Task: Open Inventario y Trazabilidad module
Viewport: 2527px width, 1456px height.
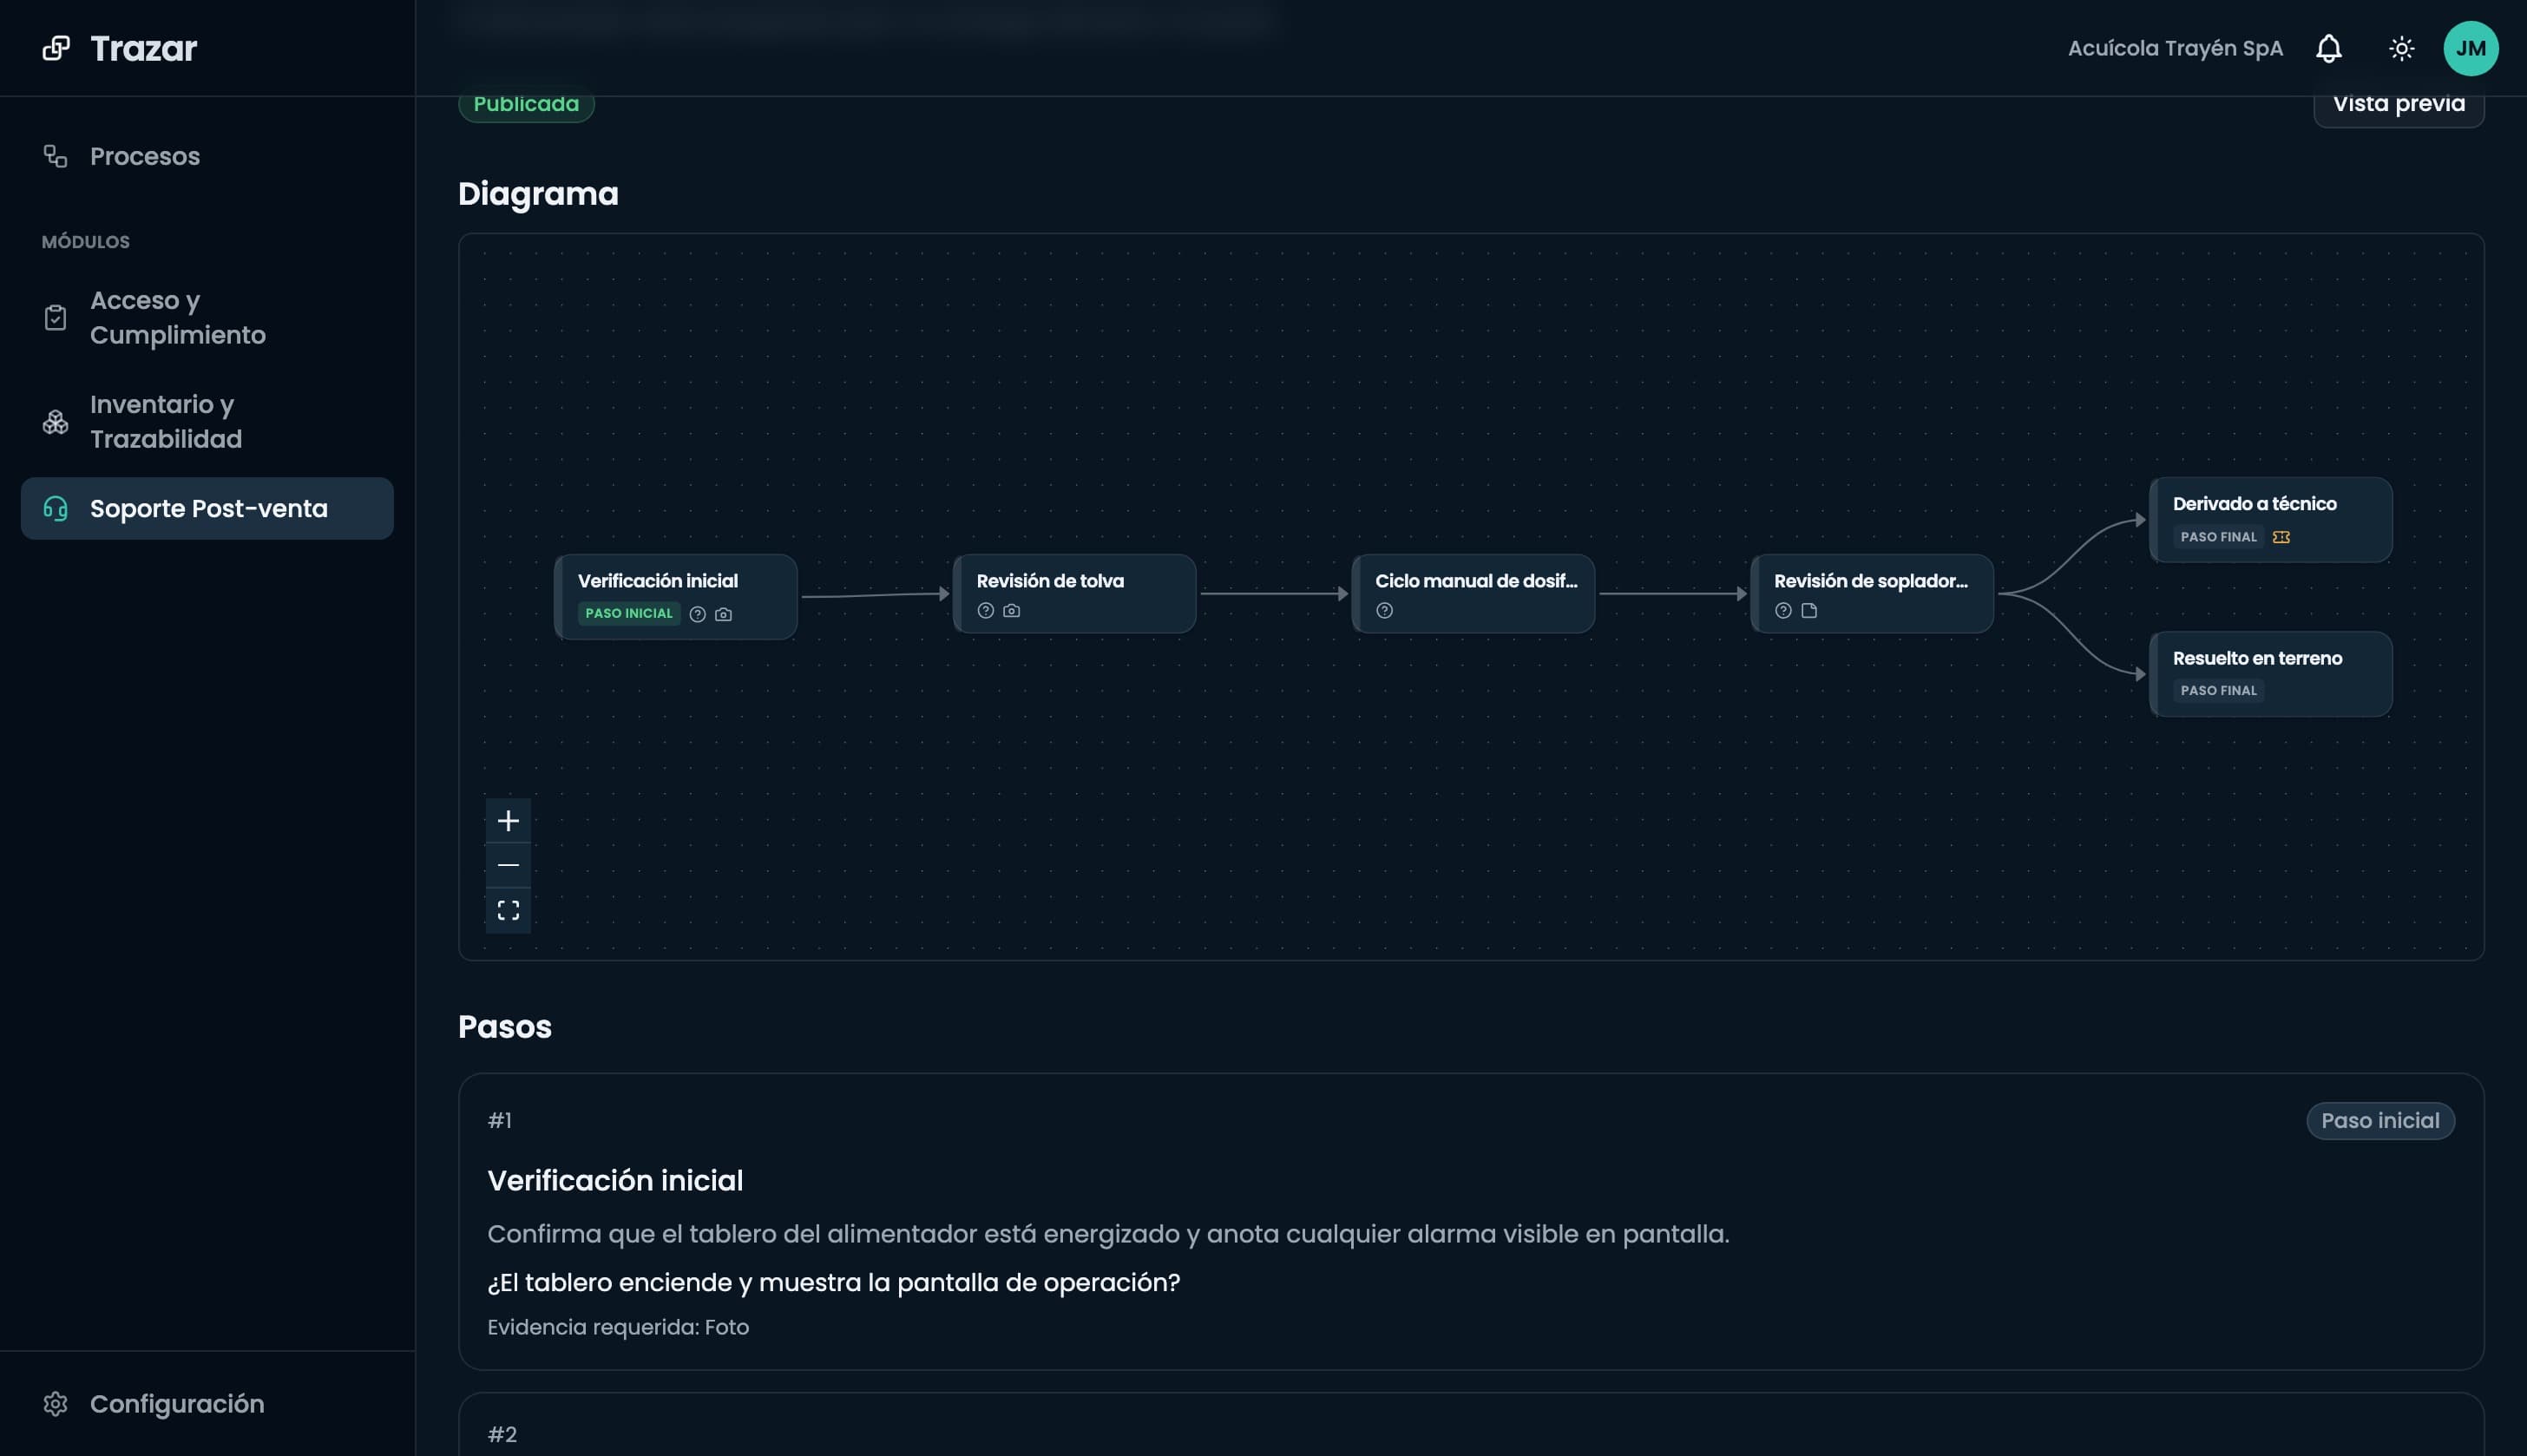Action: pos(207,422)
